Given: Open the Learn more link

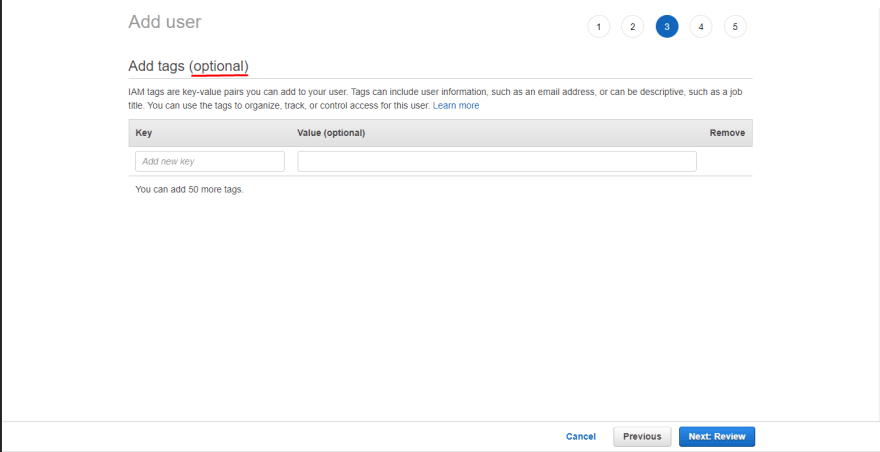Looking at the screenshot, I should tap(456, 106).
